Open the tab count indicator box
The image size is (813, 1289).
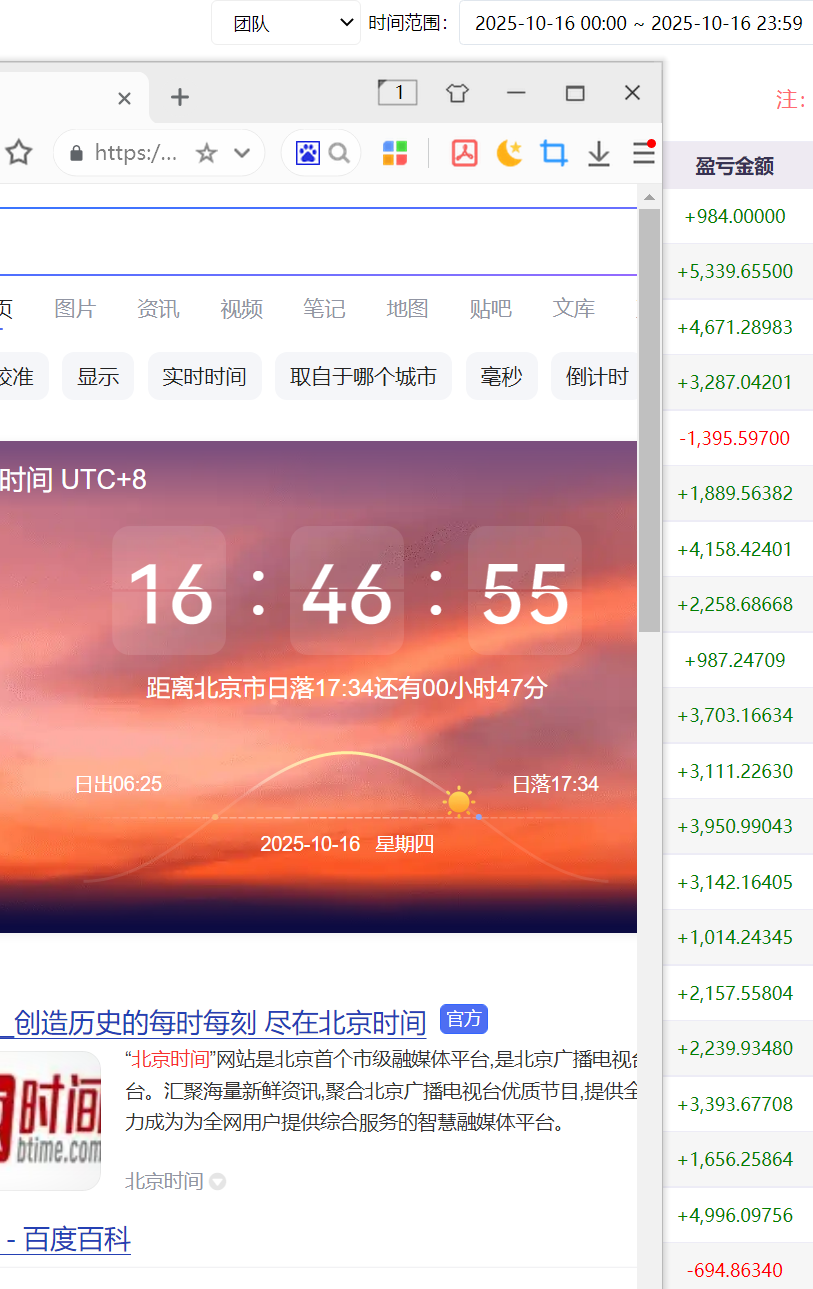tap(397, 93)
